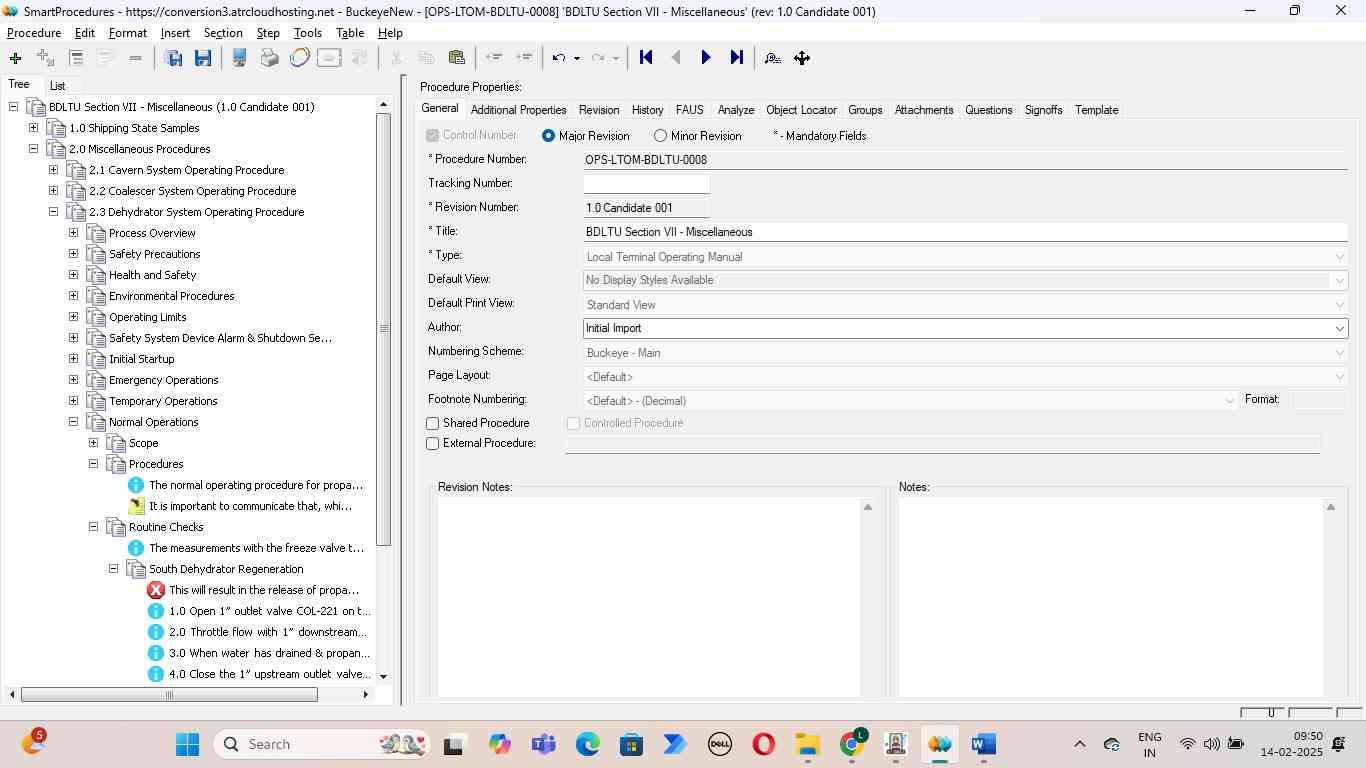Jump to first item navigation arrow
This screenshot has height=768, width=1366.
pos(646,58)
